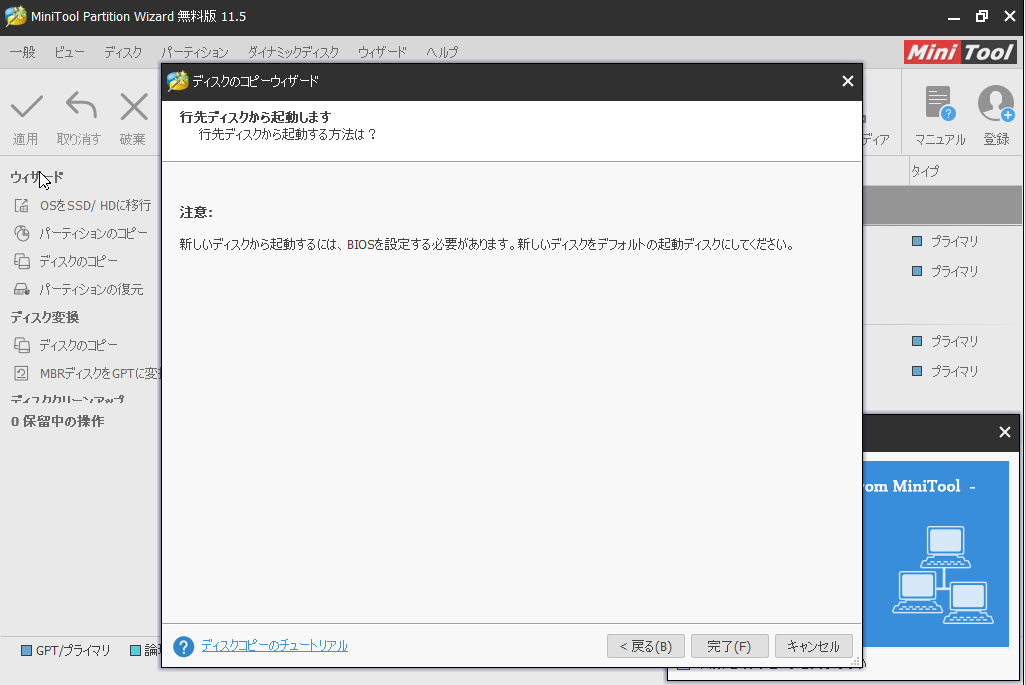Open the ダイナミックディスク menu
This screenshot has height=685, width=1026.
(x=293, y=52)
